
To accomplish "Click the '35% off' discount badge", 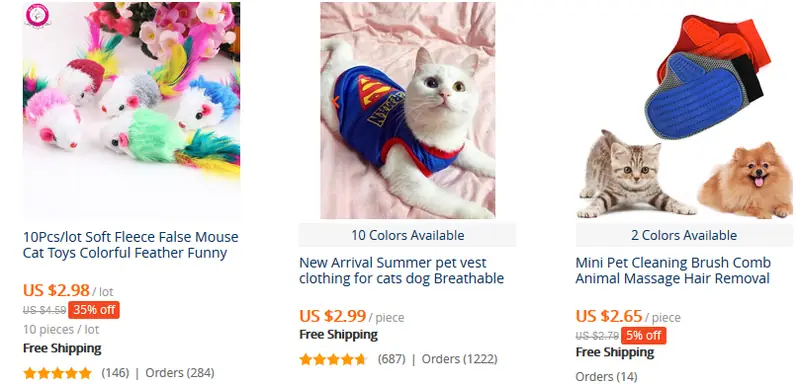I will [x=94, y=310].
